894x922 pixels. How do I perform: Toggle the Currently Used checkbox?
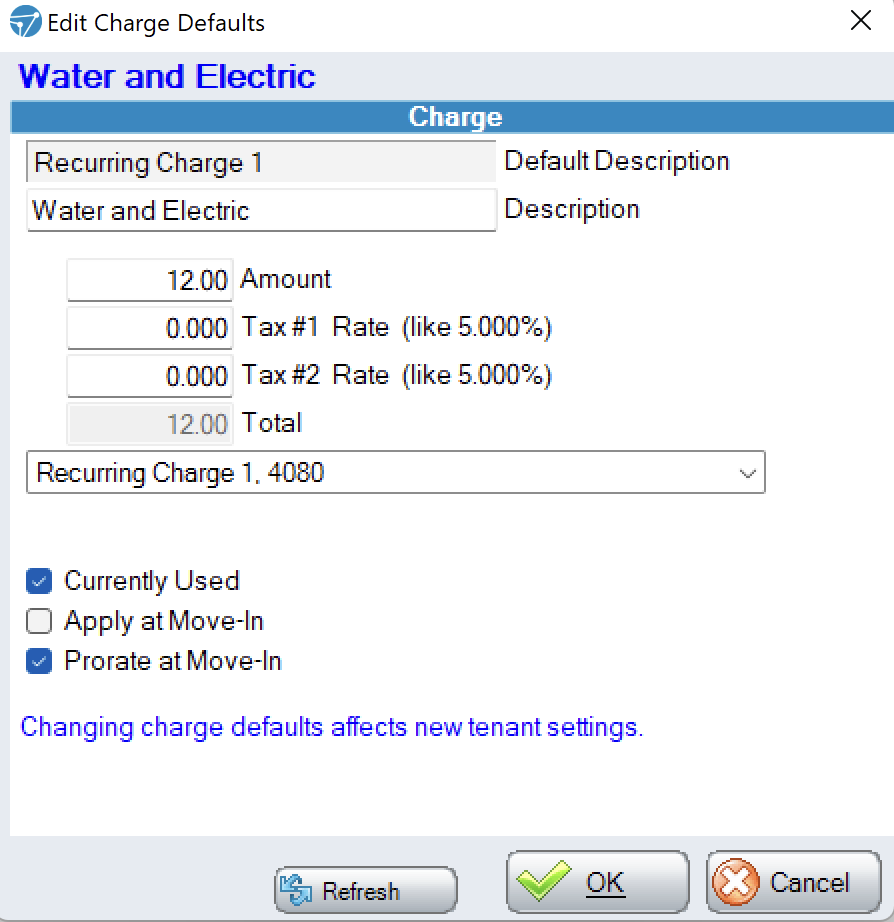tap(39, 581)
